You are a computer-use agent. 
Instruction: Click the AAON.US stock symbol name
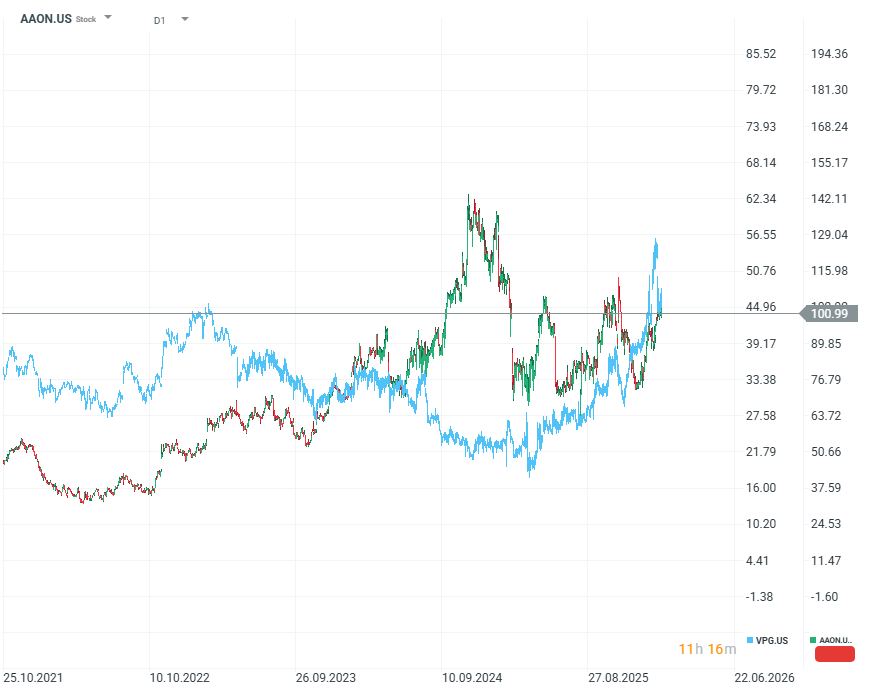click(45, 18)
